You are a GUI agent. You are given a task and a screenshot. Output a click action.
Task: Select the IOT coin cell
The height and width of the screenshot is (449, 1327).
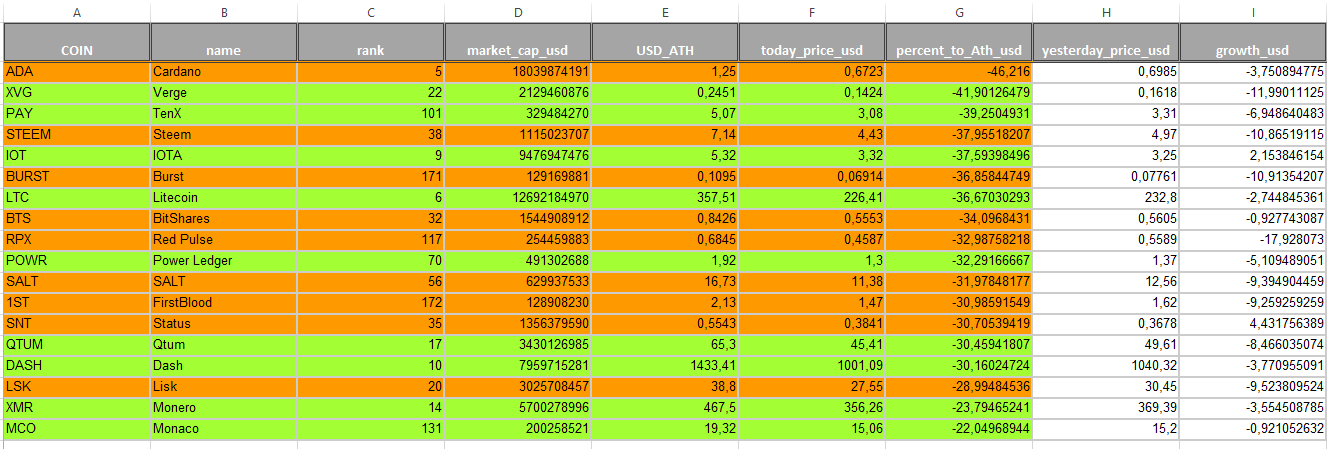77,156
